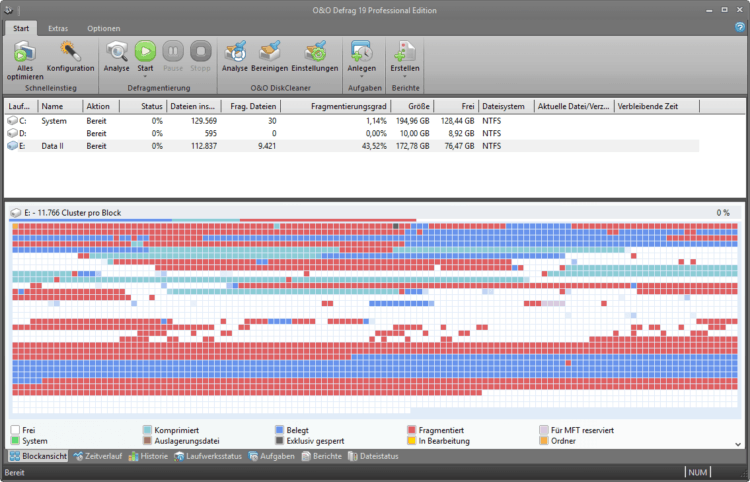Switch to the Start ribbon tab

(21, 28)
